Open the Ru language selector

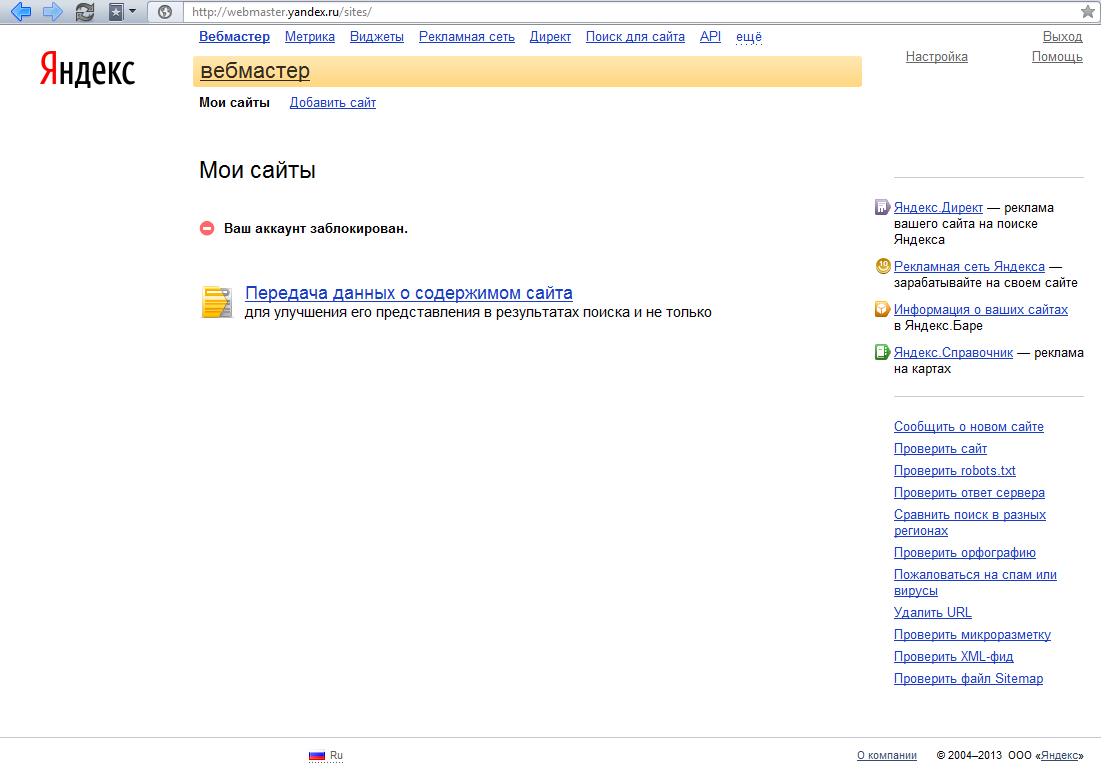coord(336,756)
